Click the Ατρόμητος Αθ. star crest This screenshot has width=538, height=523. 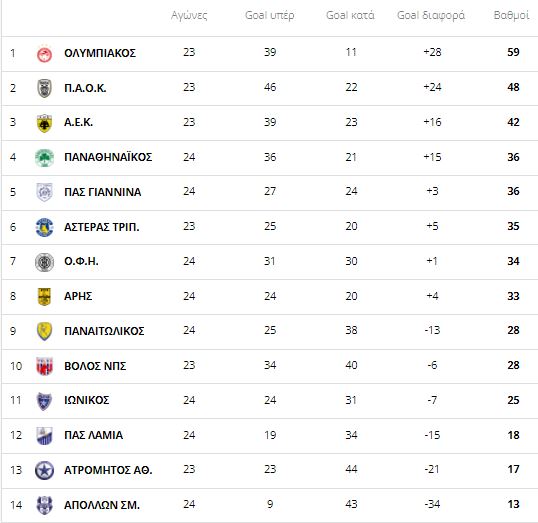click(44, 470)
